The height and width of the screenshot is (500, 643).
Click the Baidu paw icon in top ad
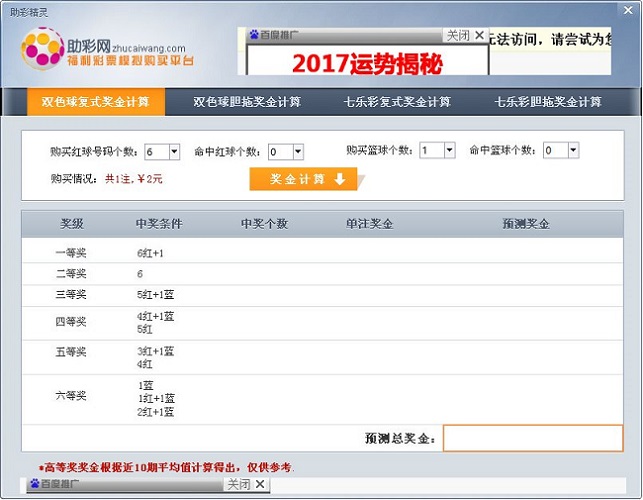pos(254,35)
